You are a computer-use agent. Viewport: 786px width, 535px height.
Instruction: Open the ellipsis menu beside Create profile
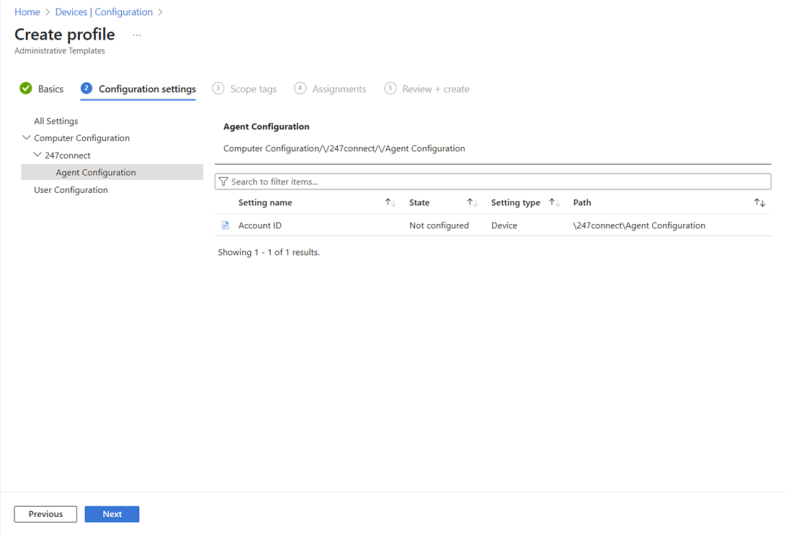137,35
